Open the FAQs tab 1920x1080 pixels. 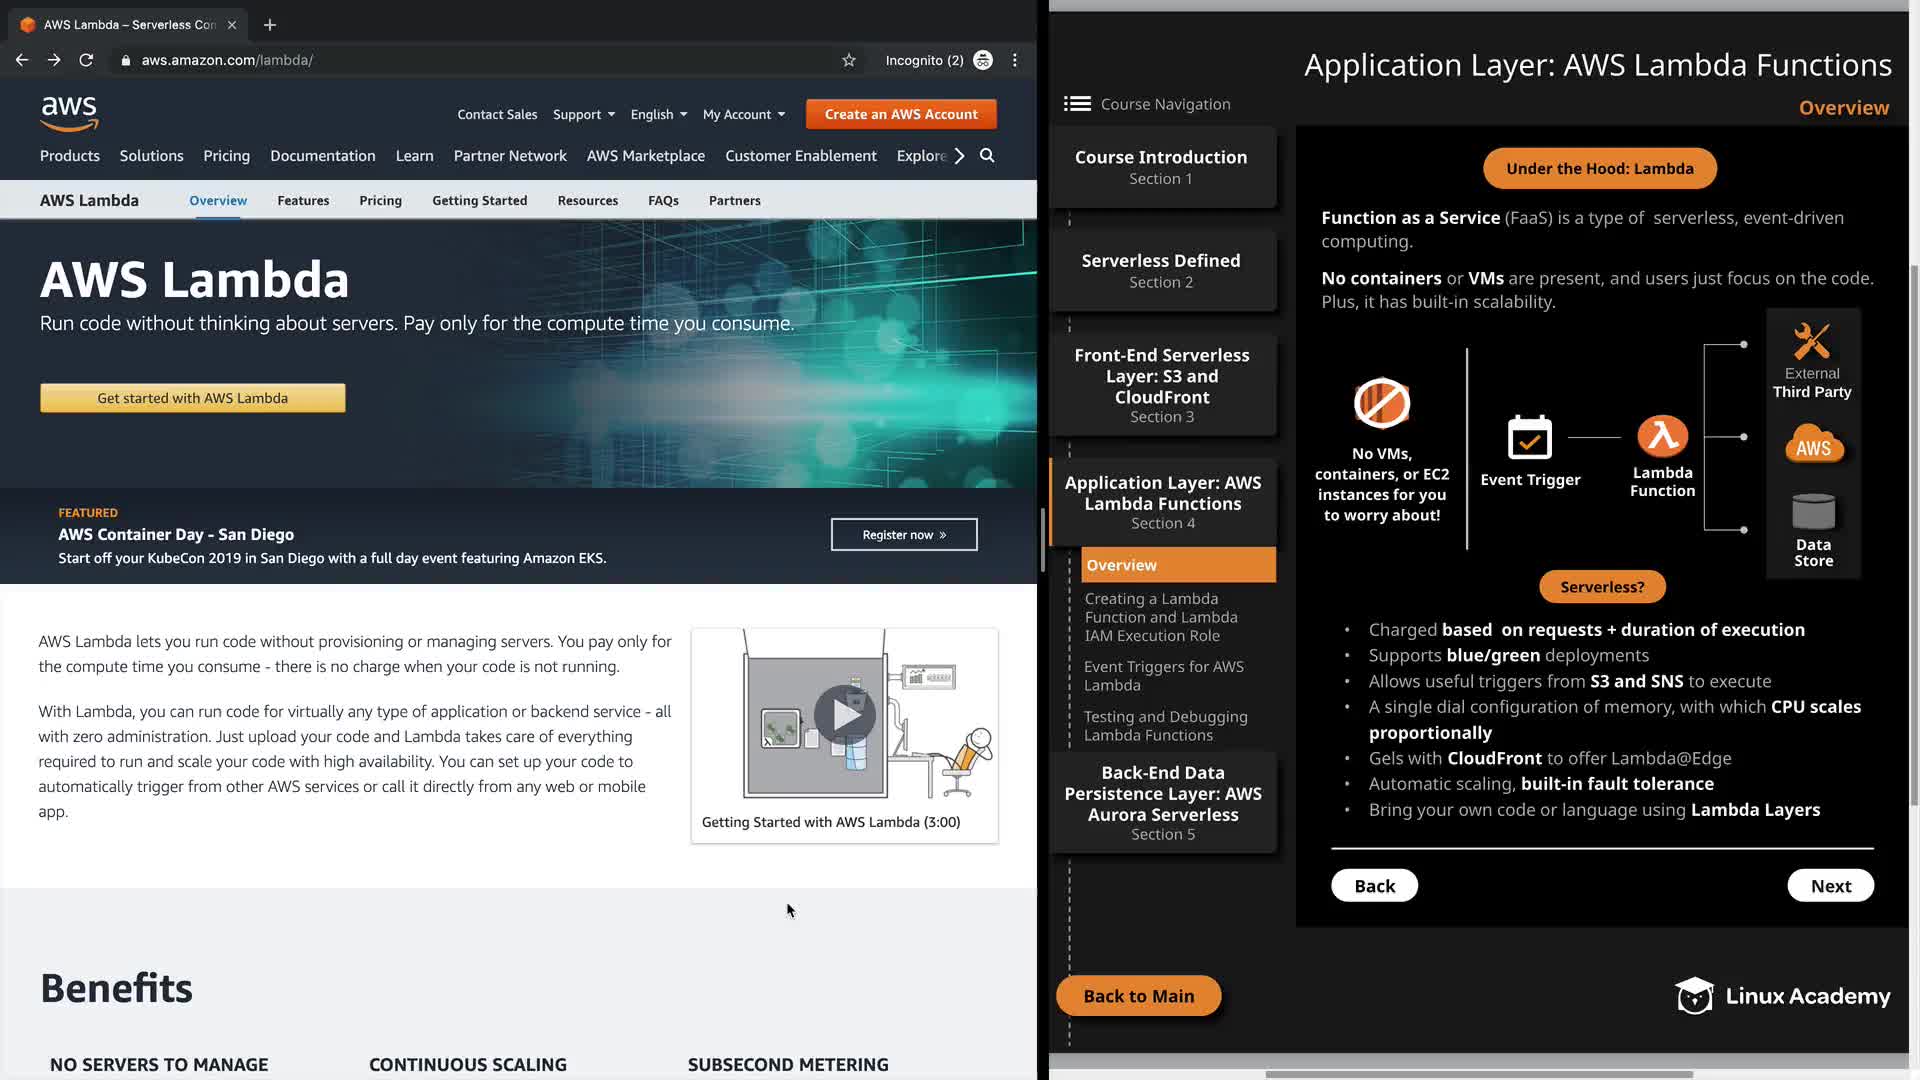pyautogui.click(x=663, y=201)
